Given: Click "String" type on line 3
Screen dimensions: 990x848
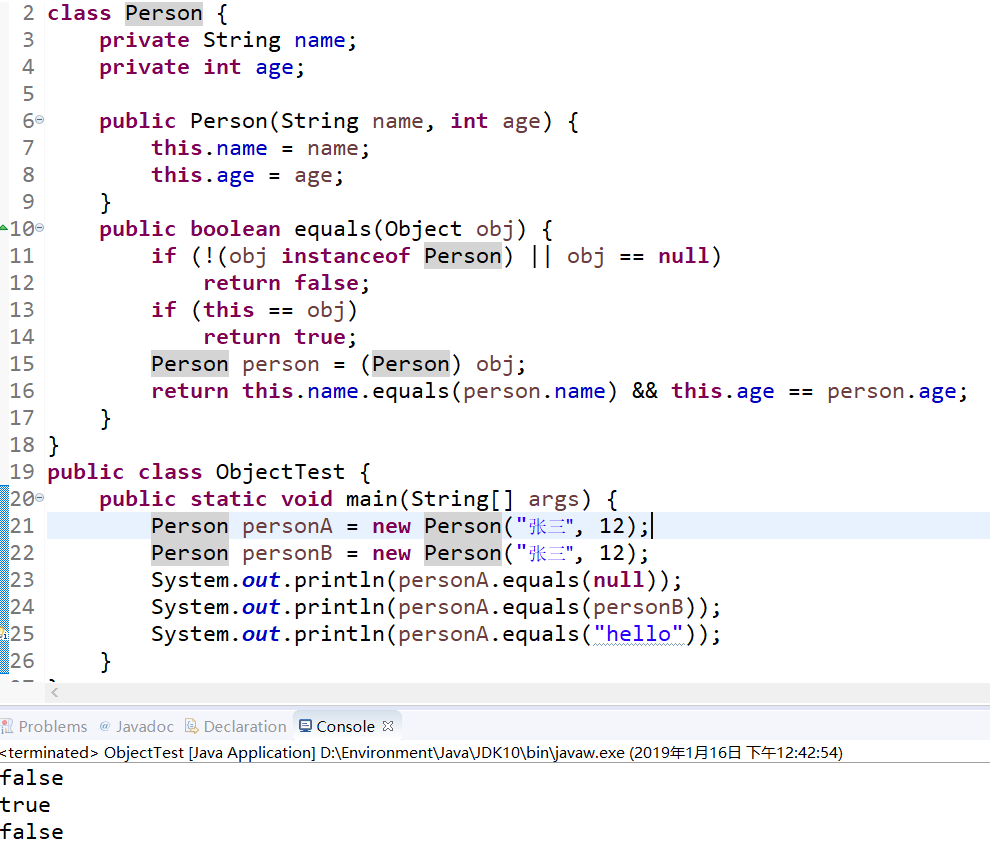Looking at the screenshot, I should (x=241, y=40).
